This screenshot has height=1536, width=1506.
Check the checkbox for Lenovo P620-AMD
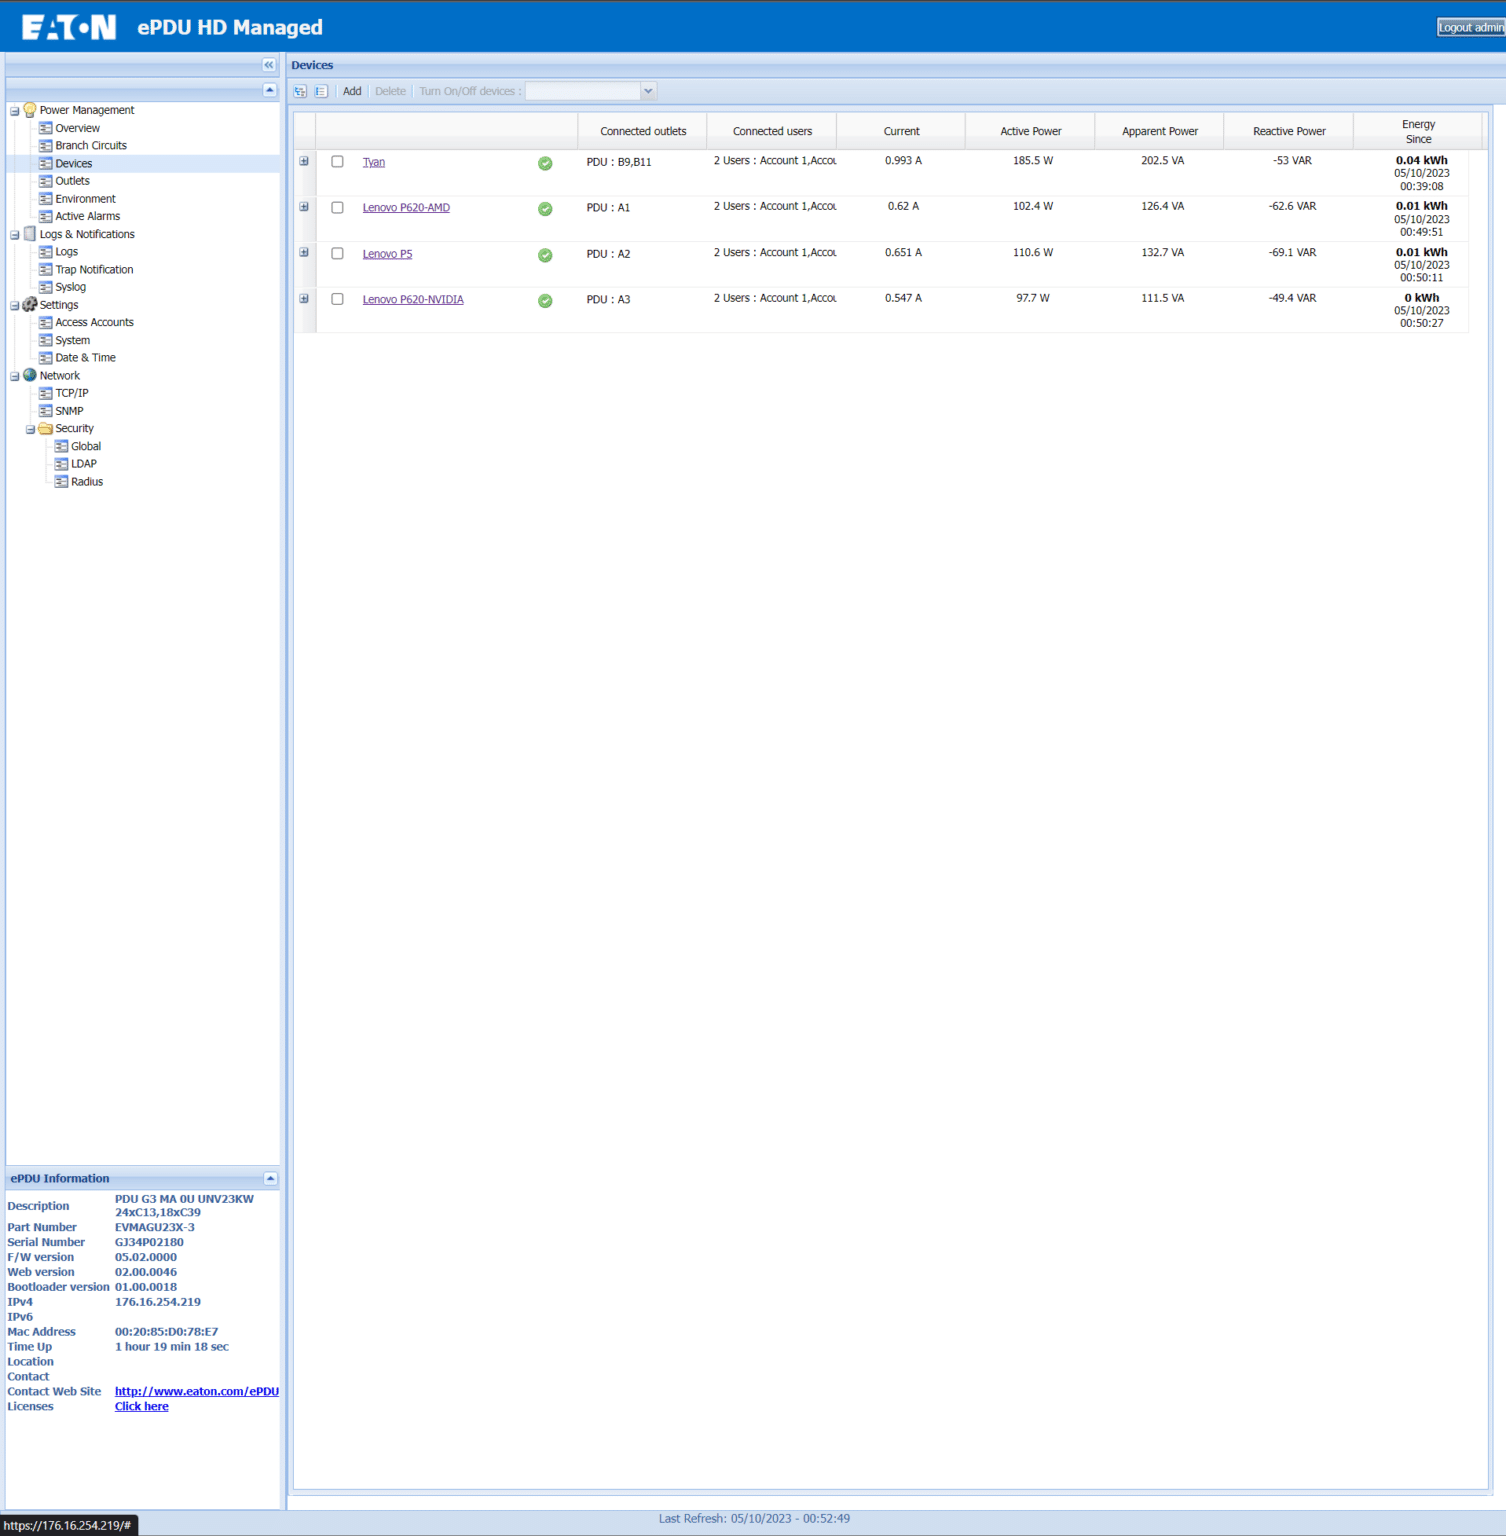pyautogui.click(x=337, y=207)
